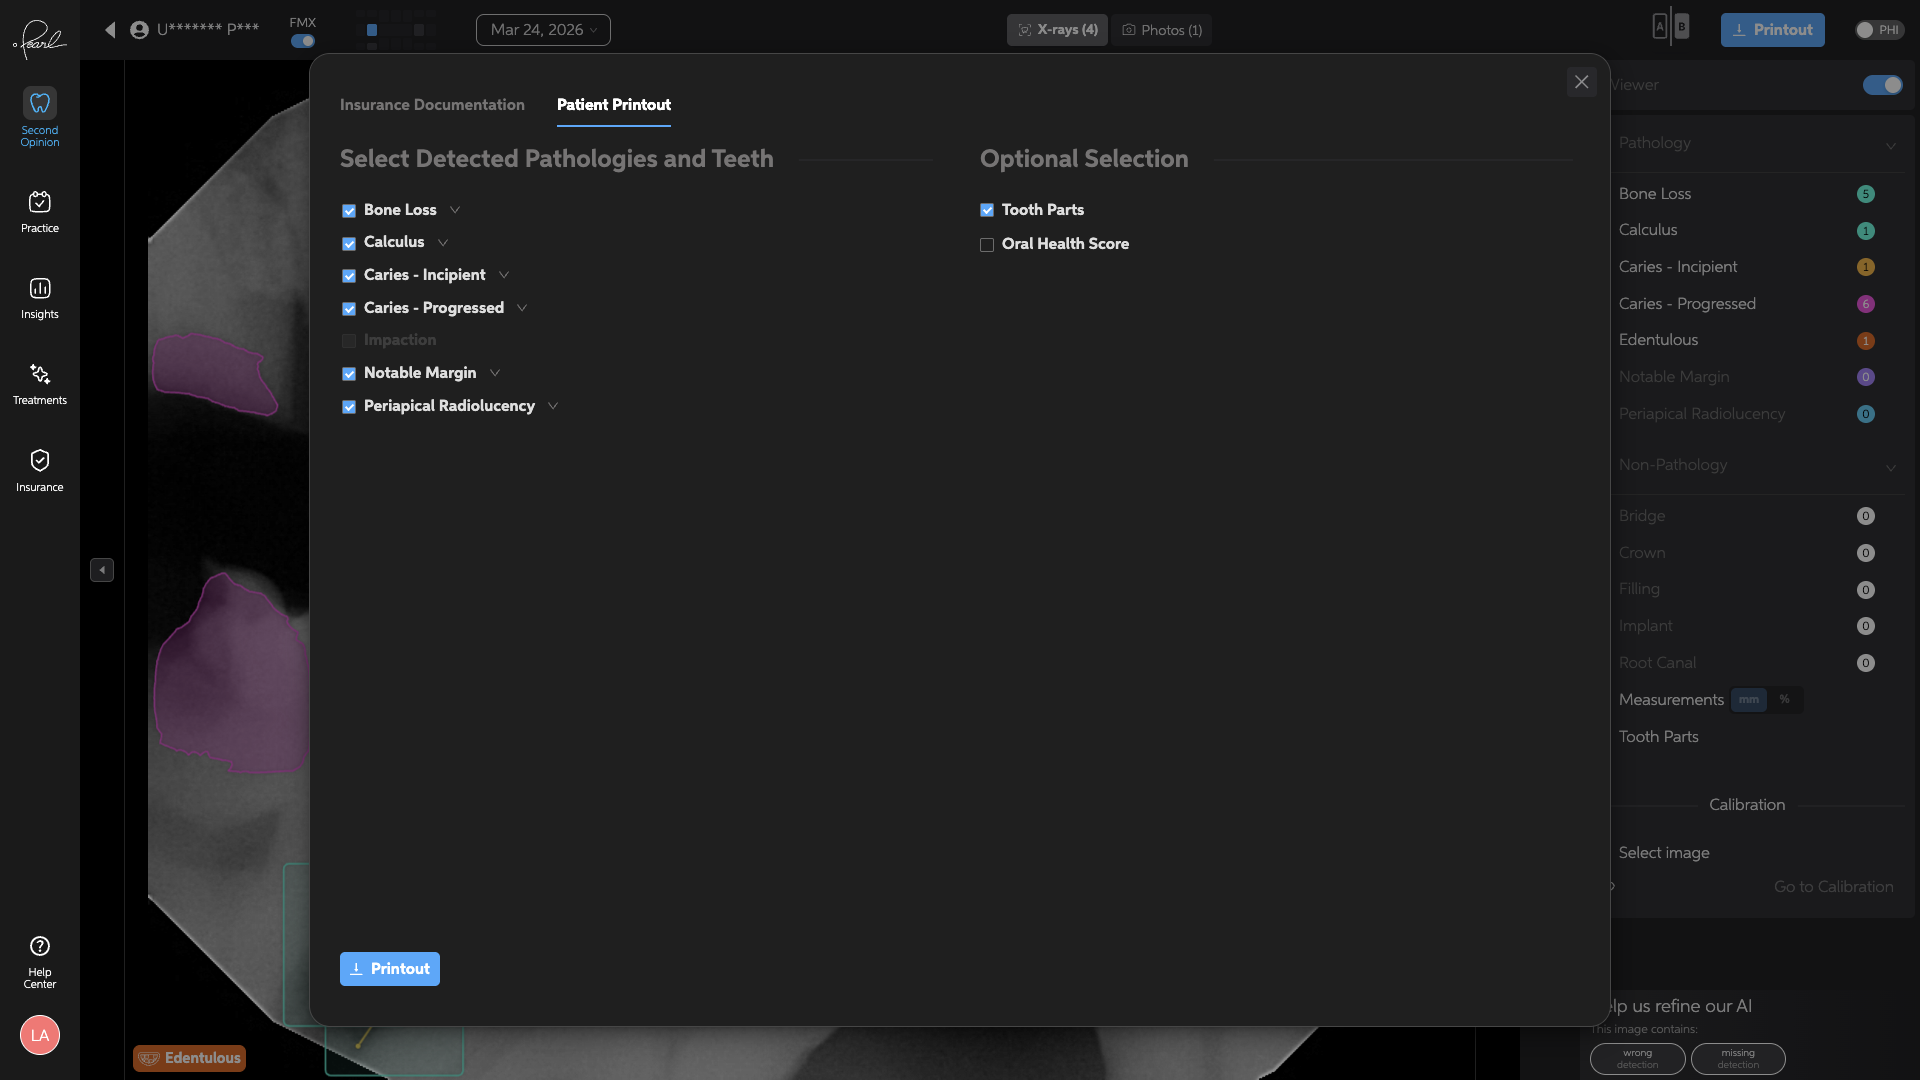Image resolution: width=1920 pixels, height=1080 pixels.
Task: Expand Caries - Progressed teeth list
Action: (x=522, y=308)
